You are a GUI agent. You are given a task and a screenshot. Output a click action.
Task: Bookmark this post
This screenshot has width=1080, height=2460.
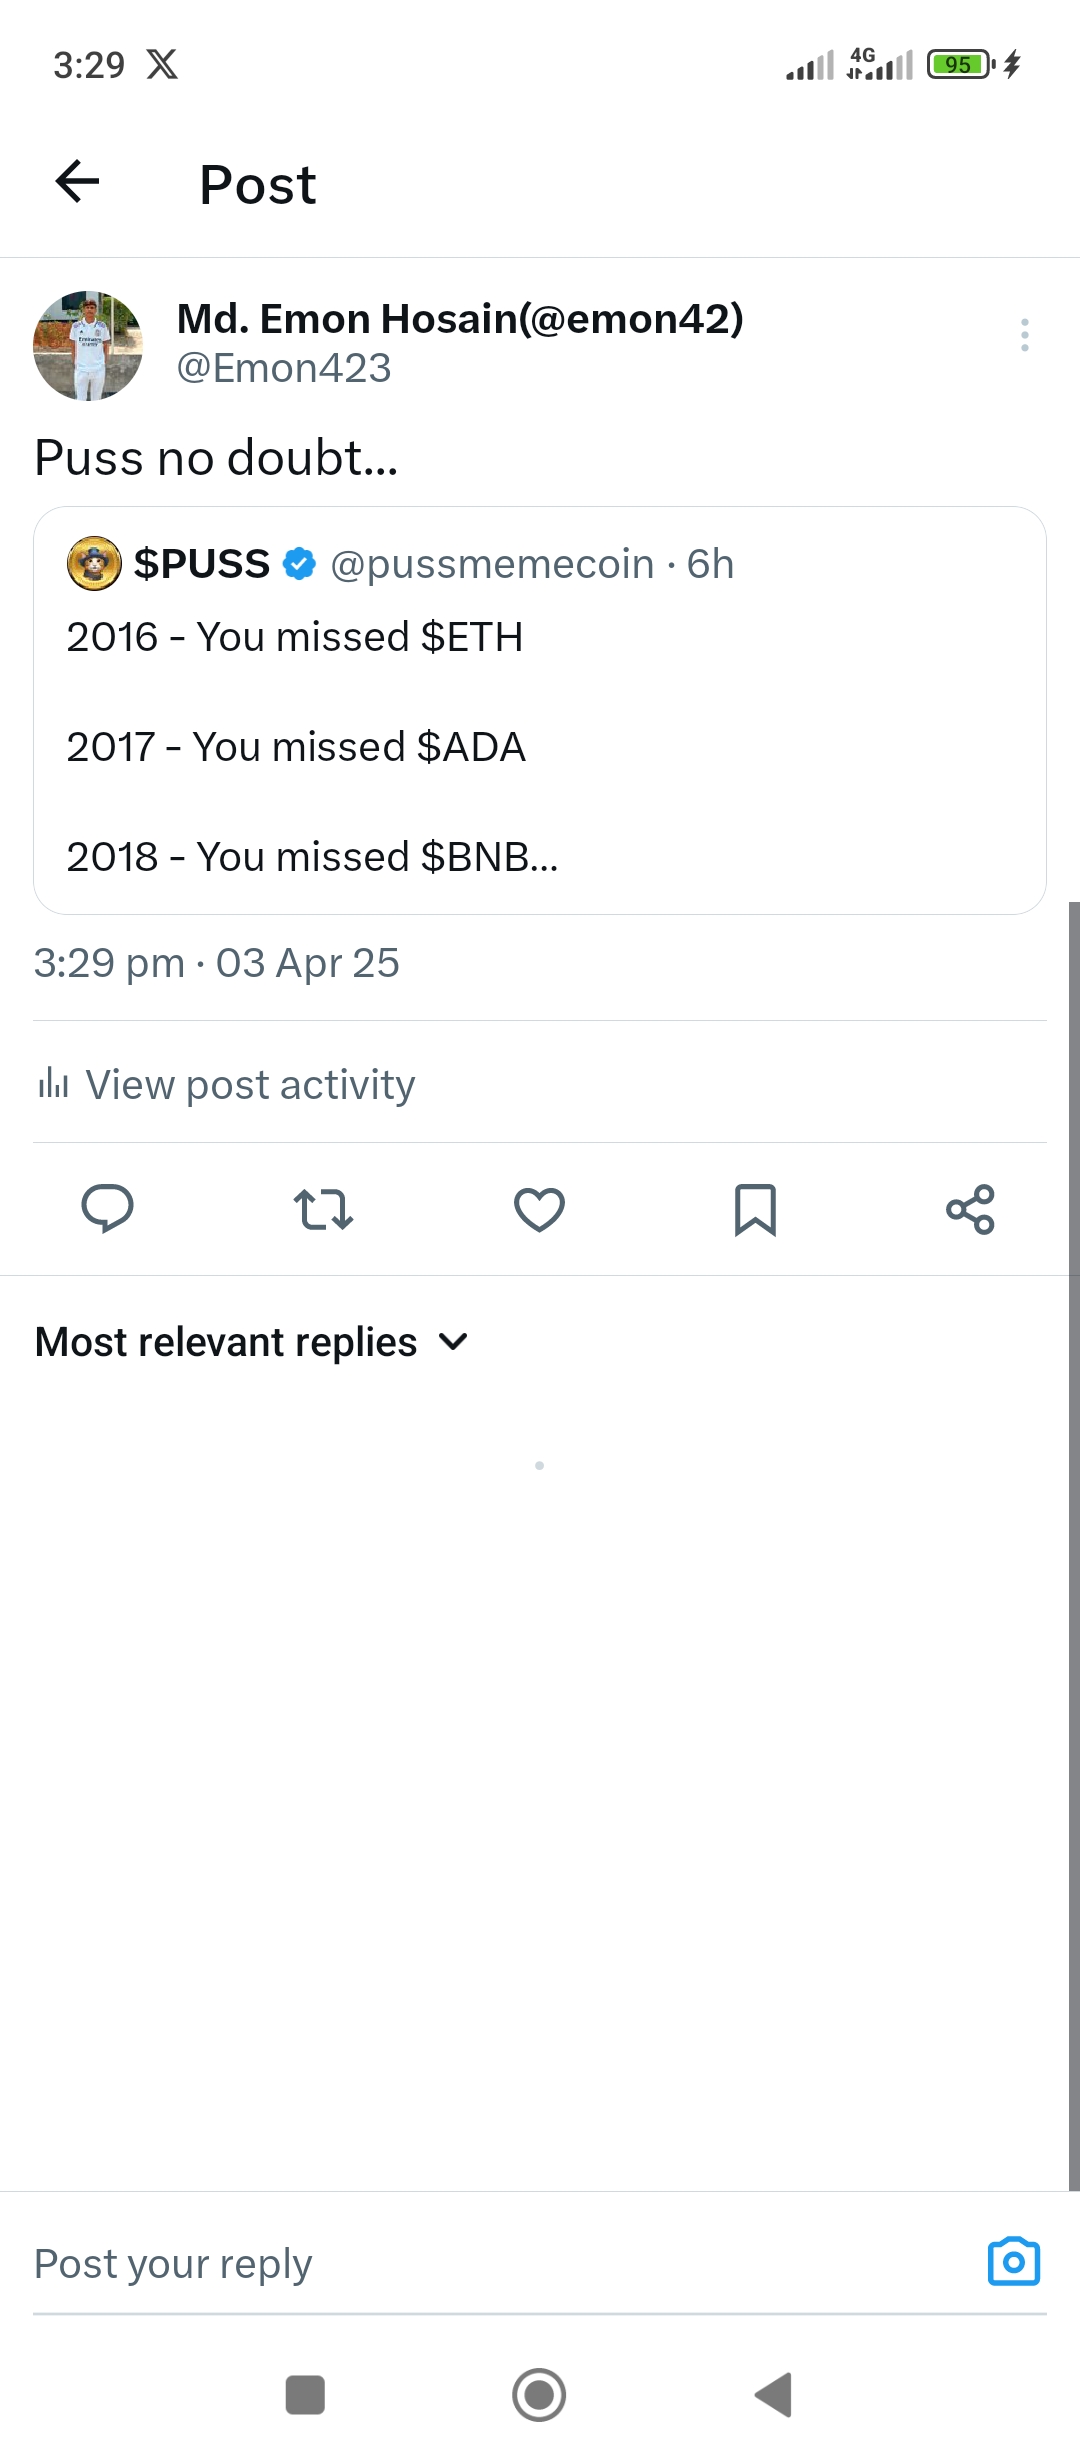click(x=755, y=1209)
